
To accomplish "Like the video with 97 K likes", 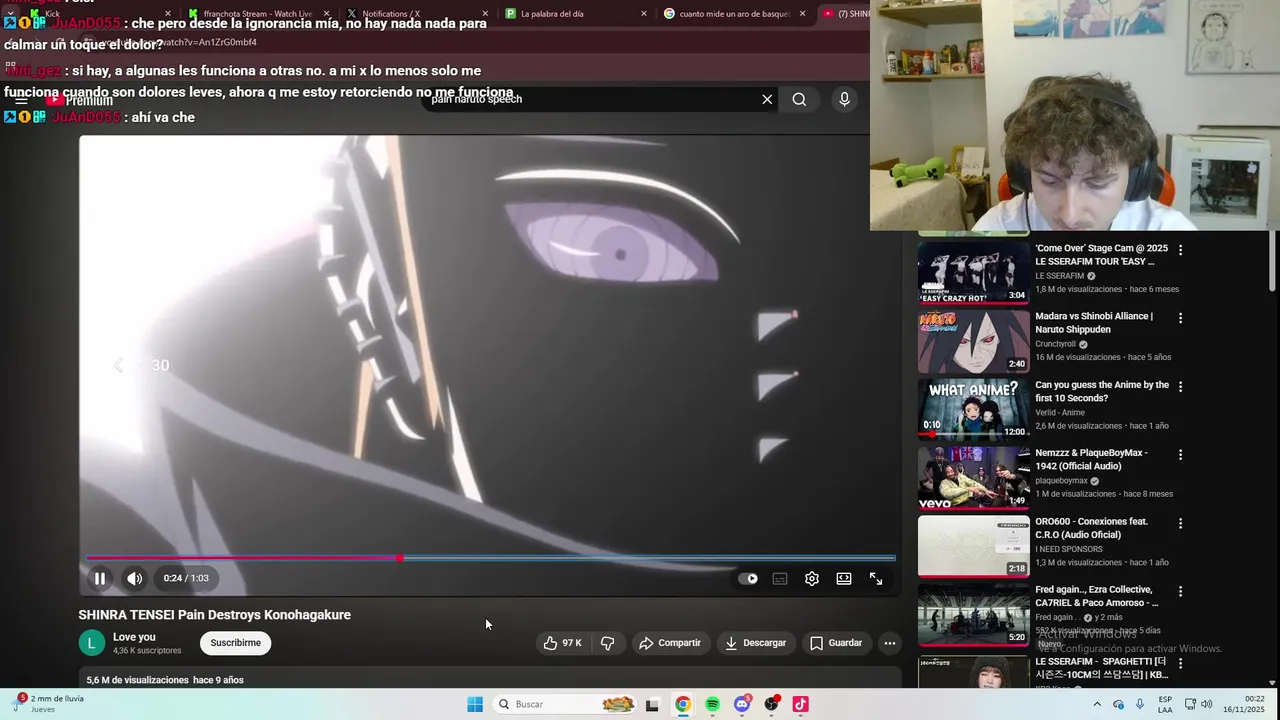I will (562, 643).
